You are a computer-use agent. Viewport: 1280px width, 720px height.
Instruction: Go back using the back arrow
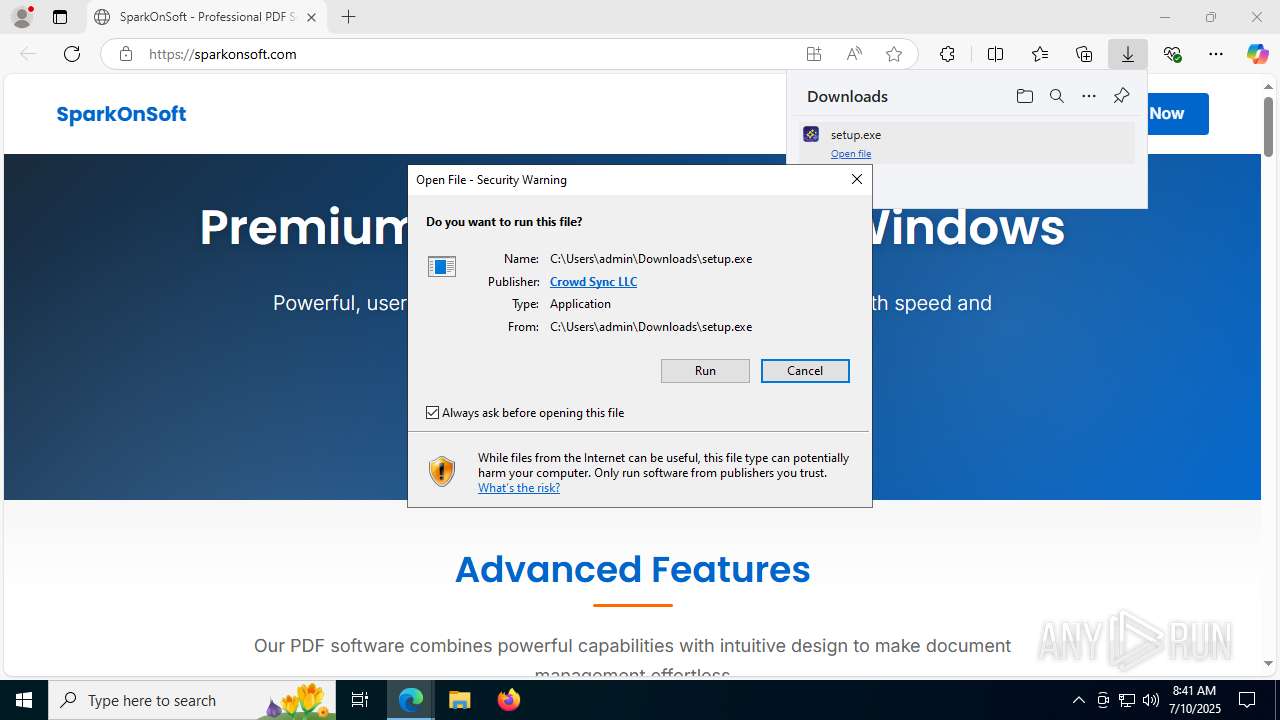28,54
